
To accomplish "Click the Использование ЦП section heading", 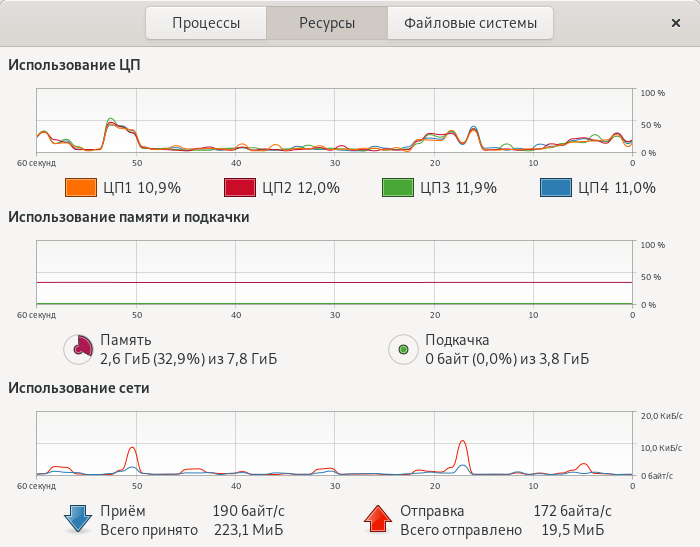I will pos(75,66).
